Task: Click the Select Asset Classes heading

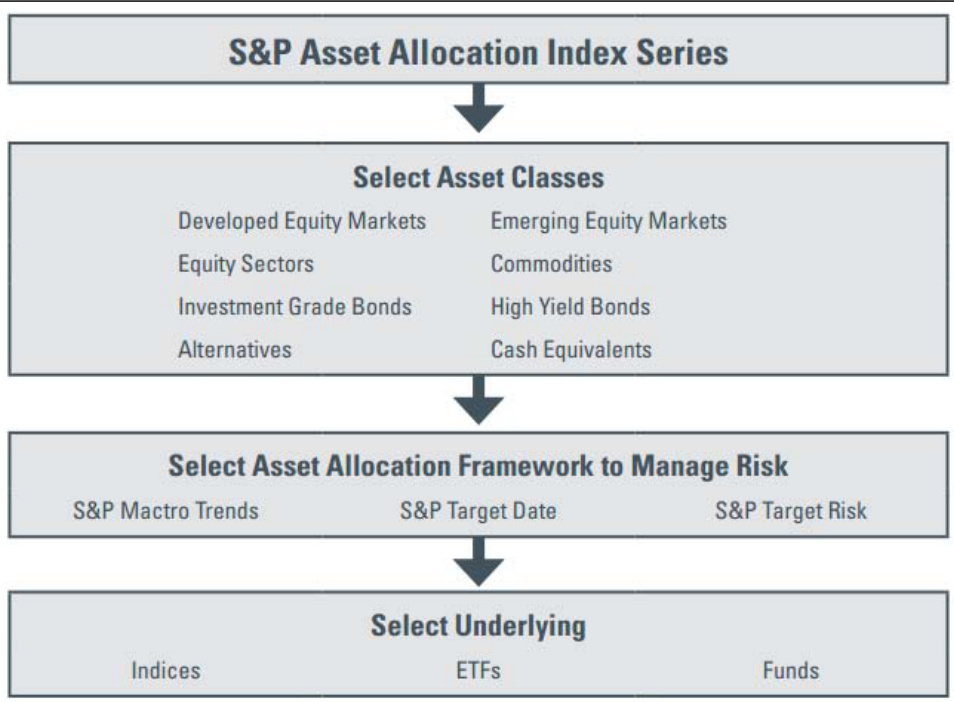Action: [478, 178]
